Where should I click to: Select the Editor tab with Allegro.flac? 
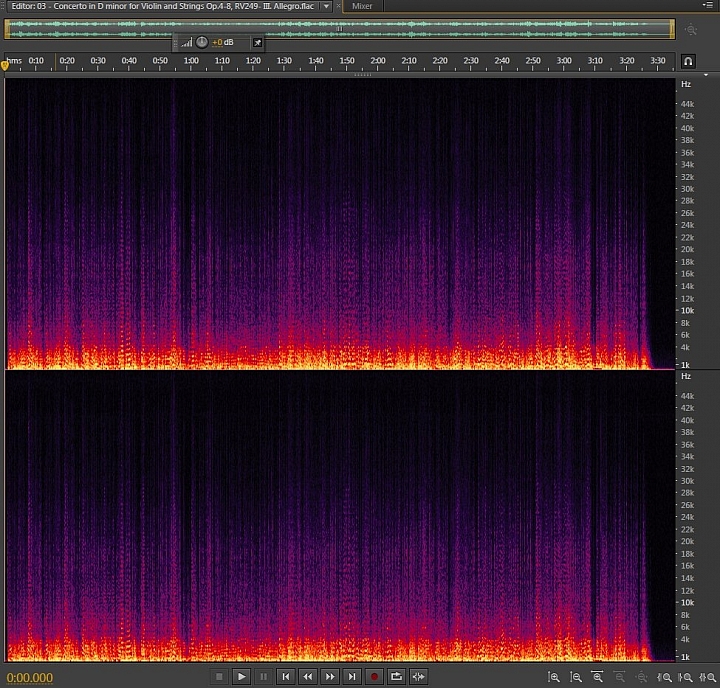[163, 6]
